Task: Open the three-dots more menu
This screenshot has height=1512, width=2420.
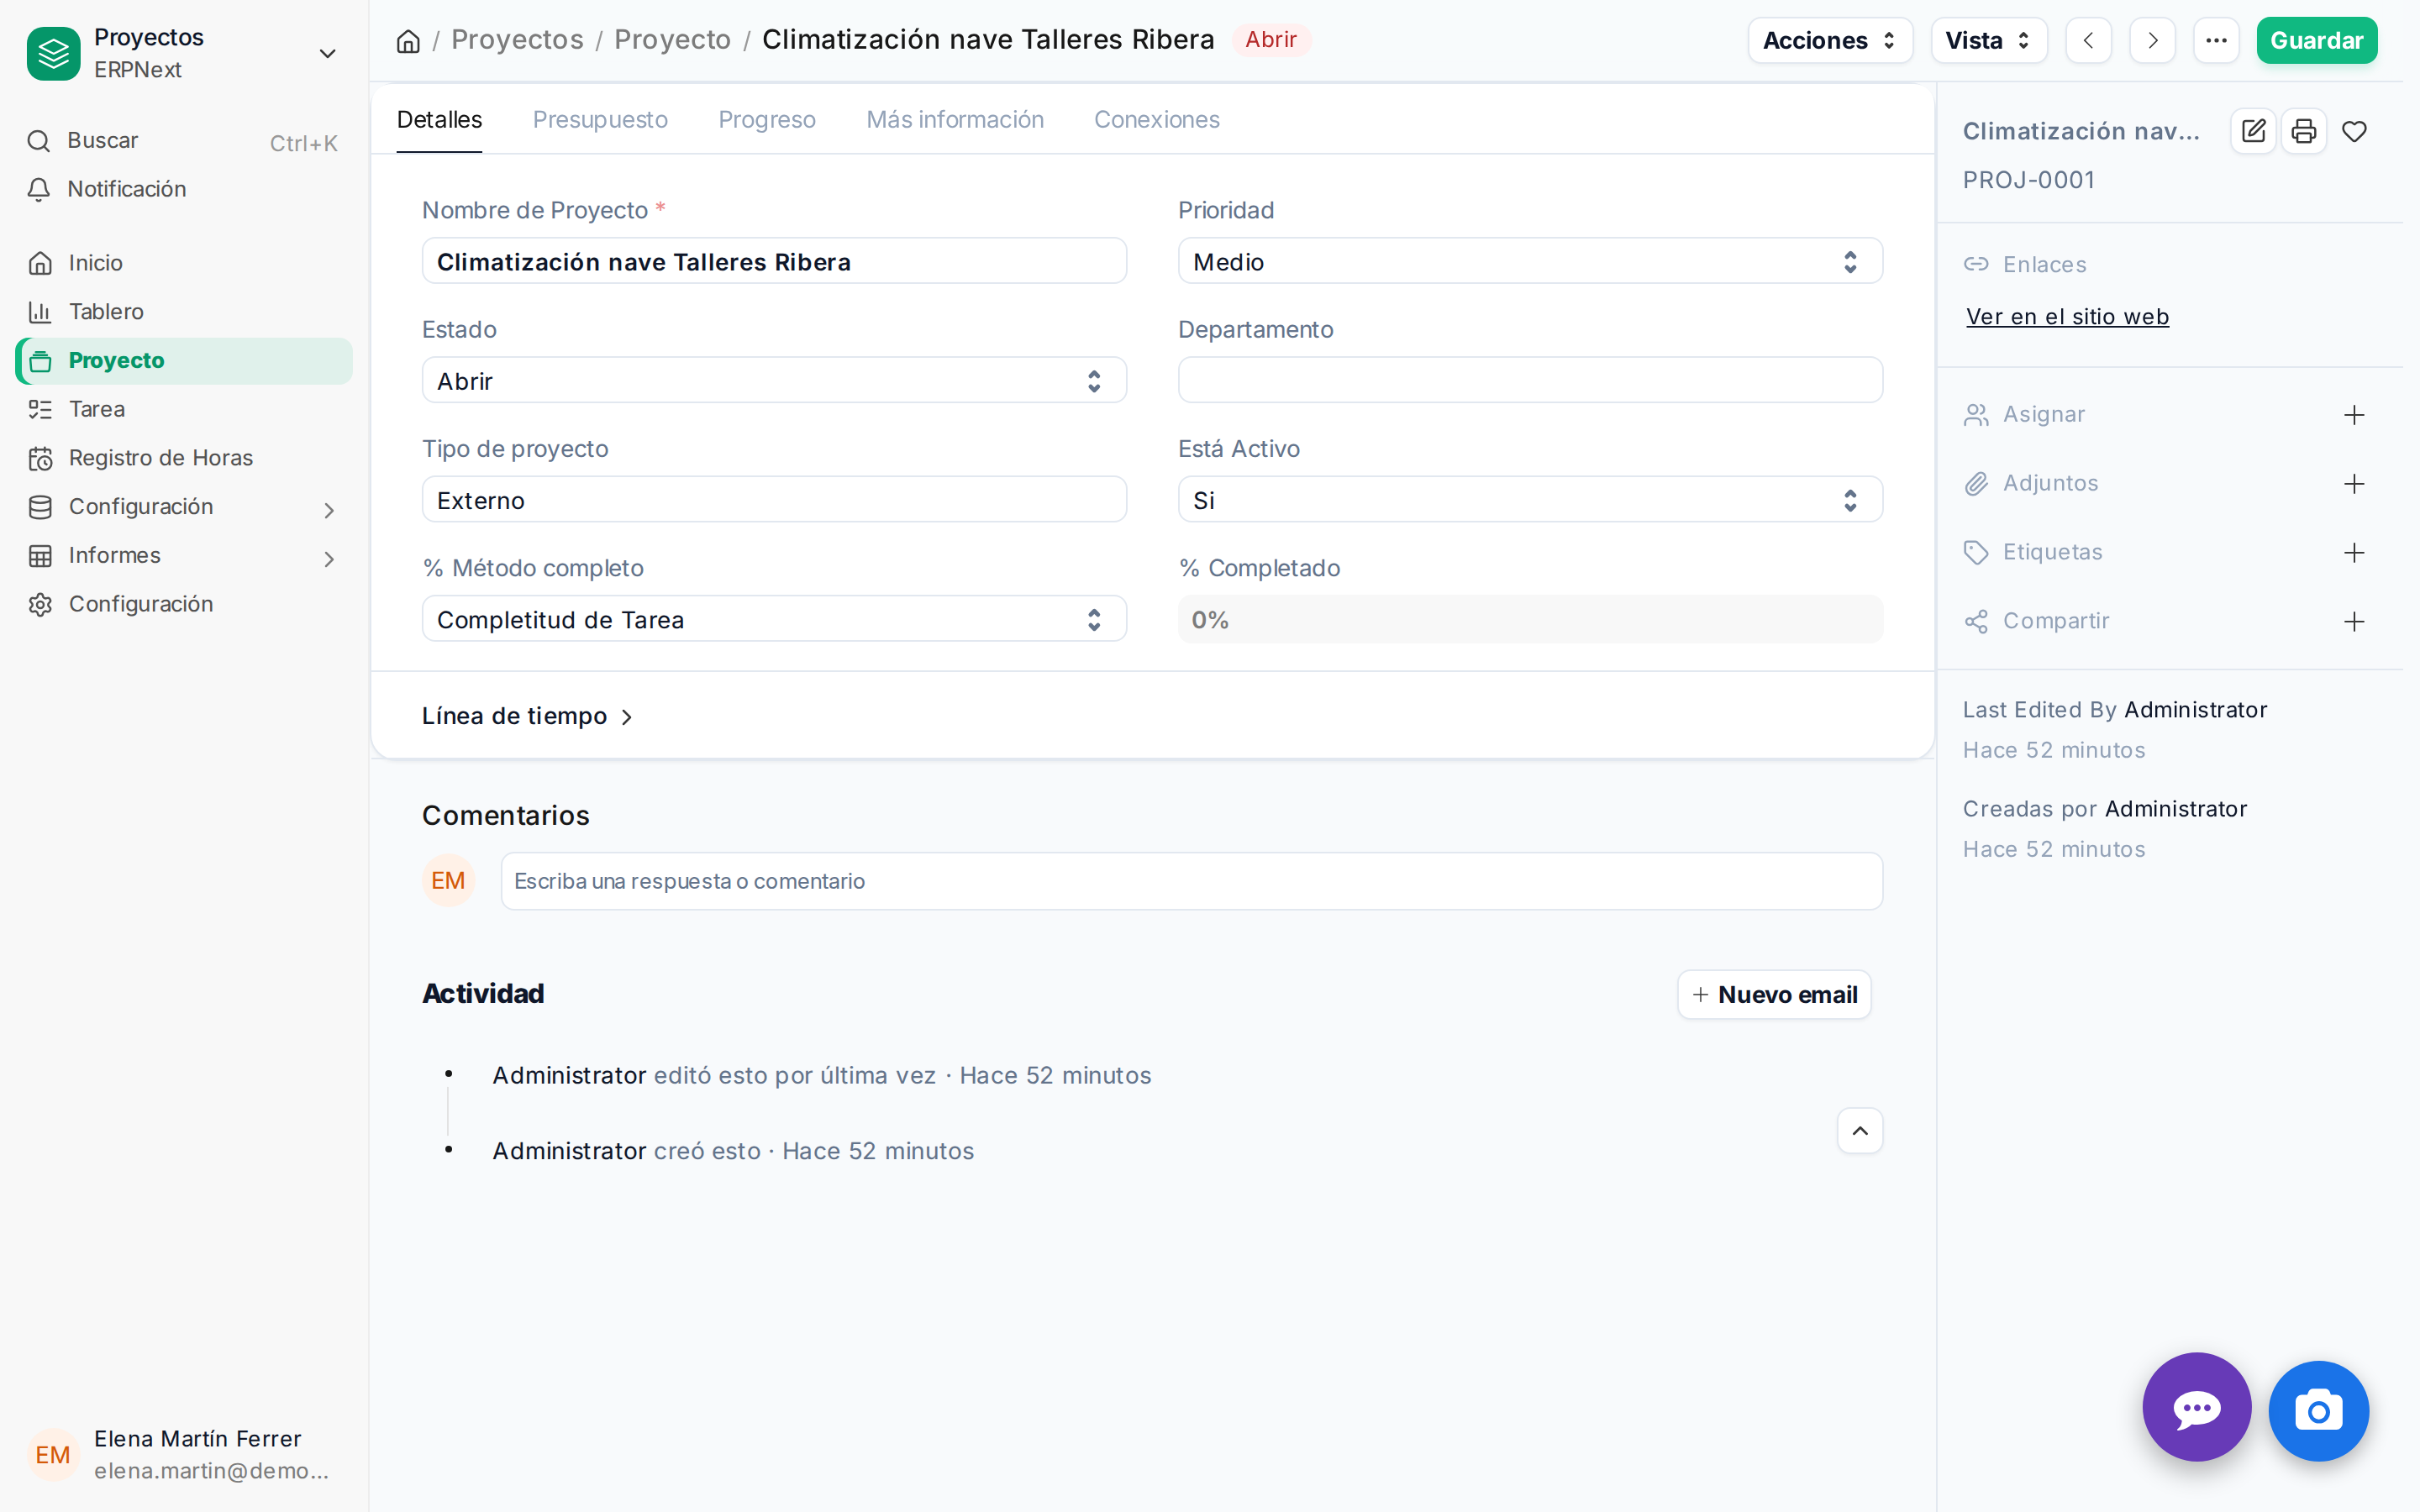Action: (x=2217, y=41)
